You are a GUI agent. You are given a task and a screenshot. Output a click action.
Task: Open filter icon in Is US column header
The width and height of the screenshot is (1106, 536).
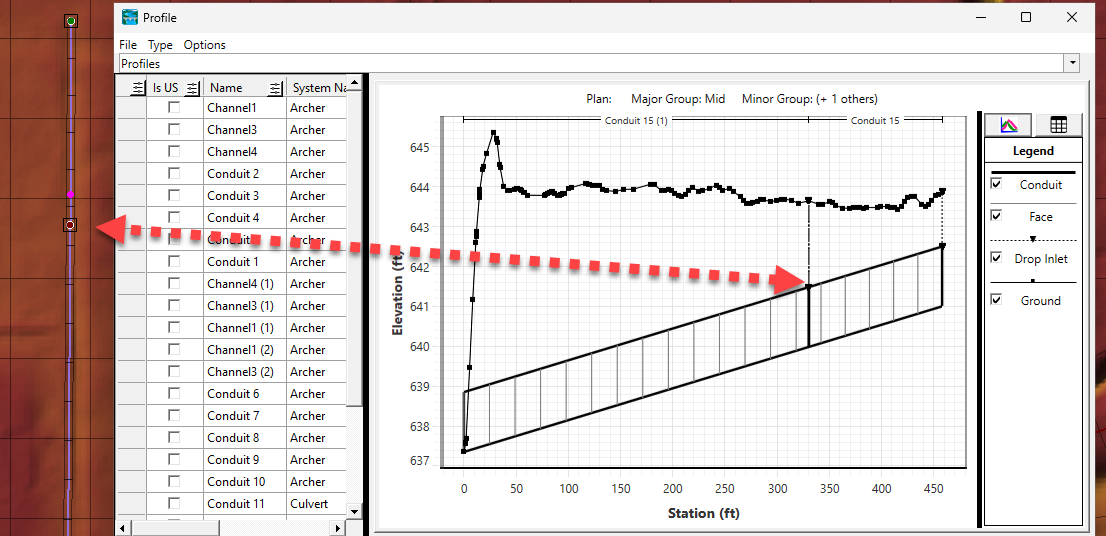click(193, 88)
